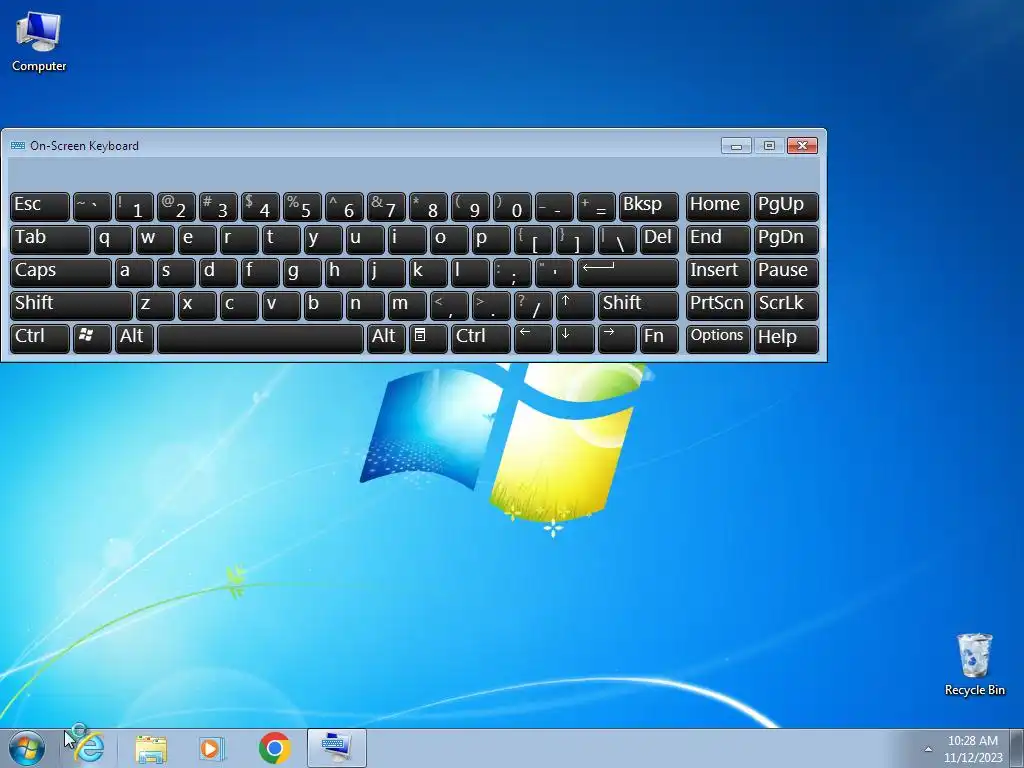Open the Computer desktop icon
1024x768 pixels.
click(x=39, y=41)
